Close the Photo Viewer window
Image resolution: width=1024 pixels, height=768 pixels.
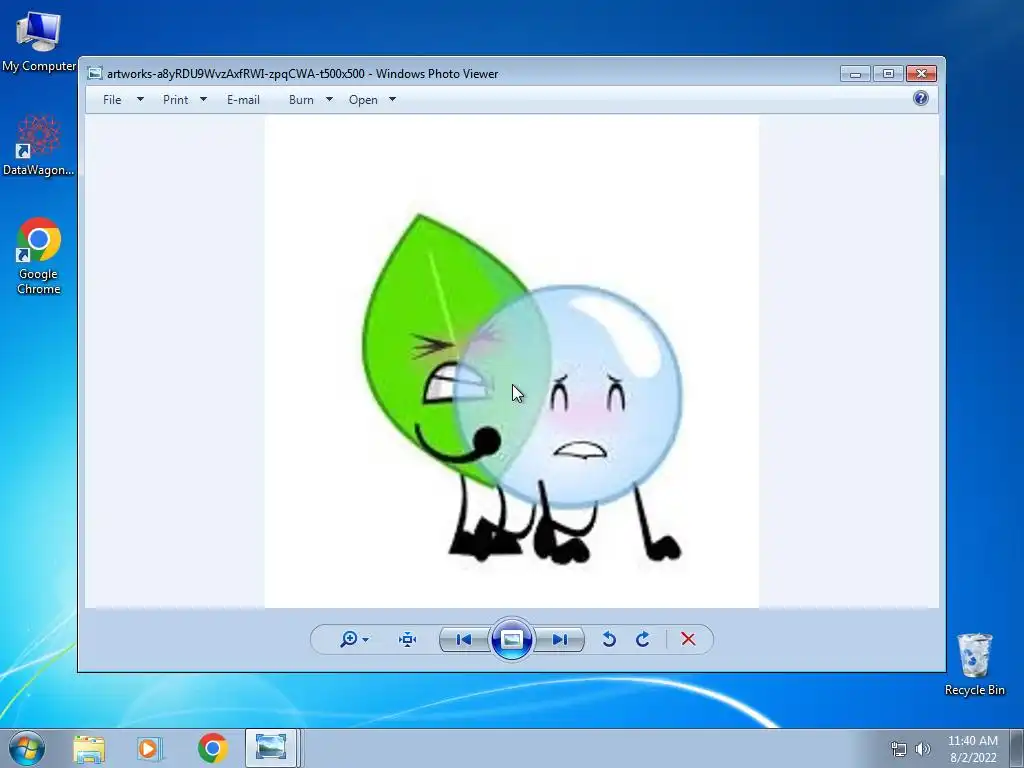(921, 74)
